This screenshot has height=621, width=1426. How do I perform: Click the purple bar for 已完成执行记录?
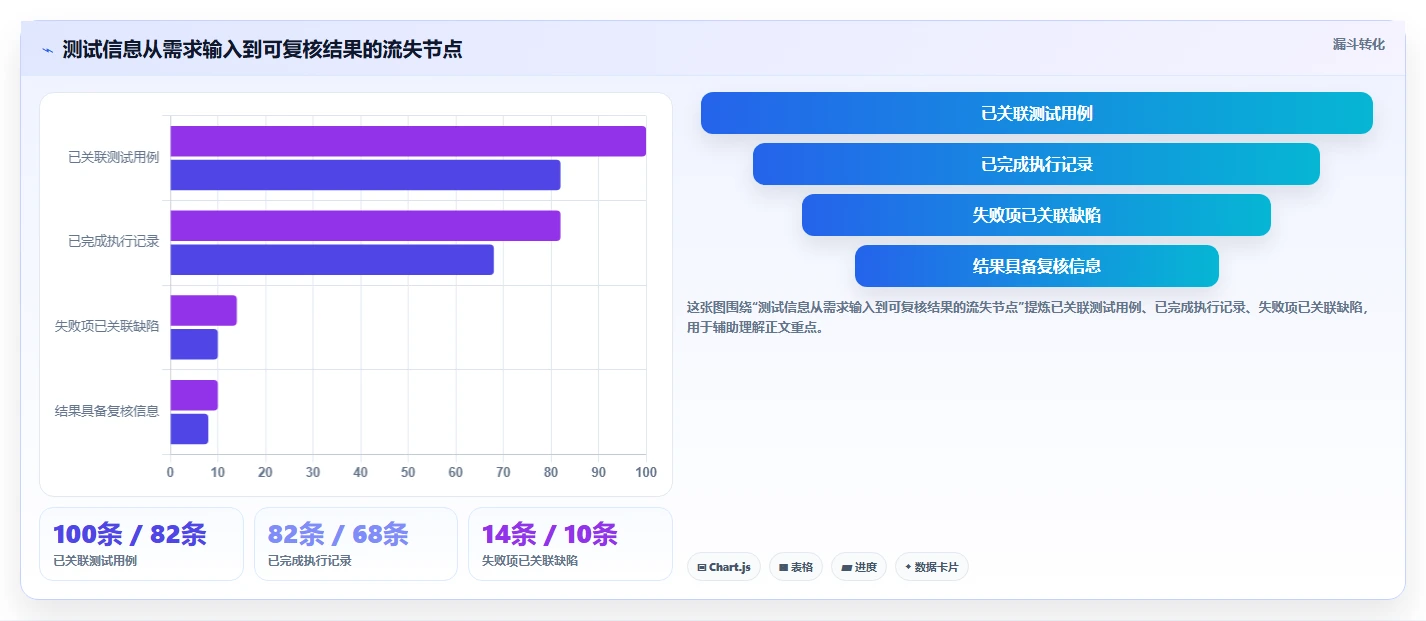tap(365, 226)
